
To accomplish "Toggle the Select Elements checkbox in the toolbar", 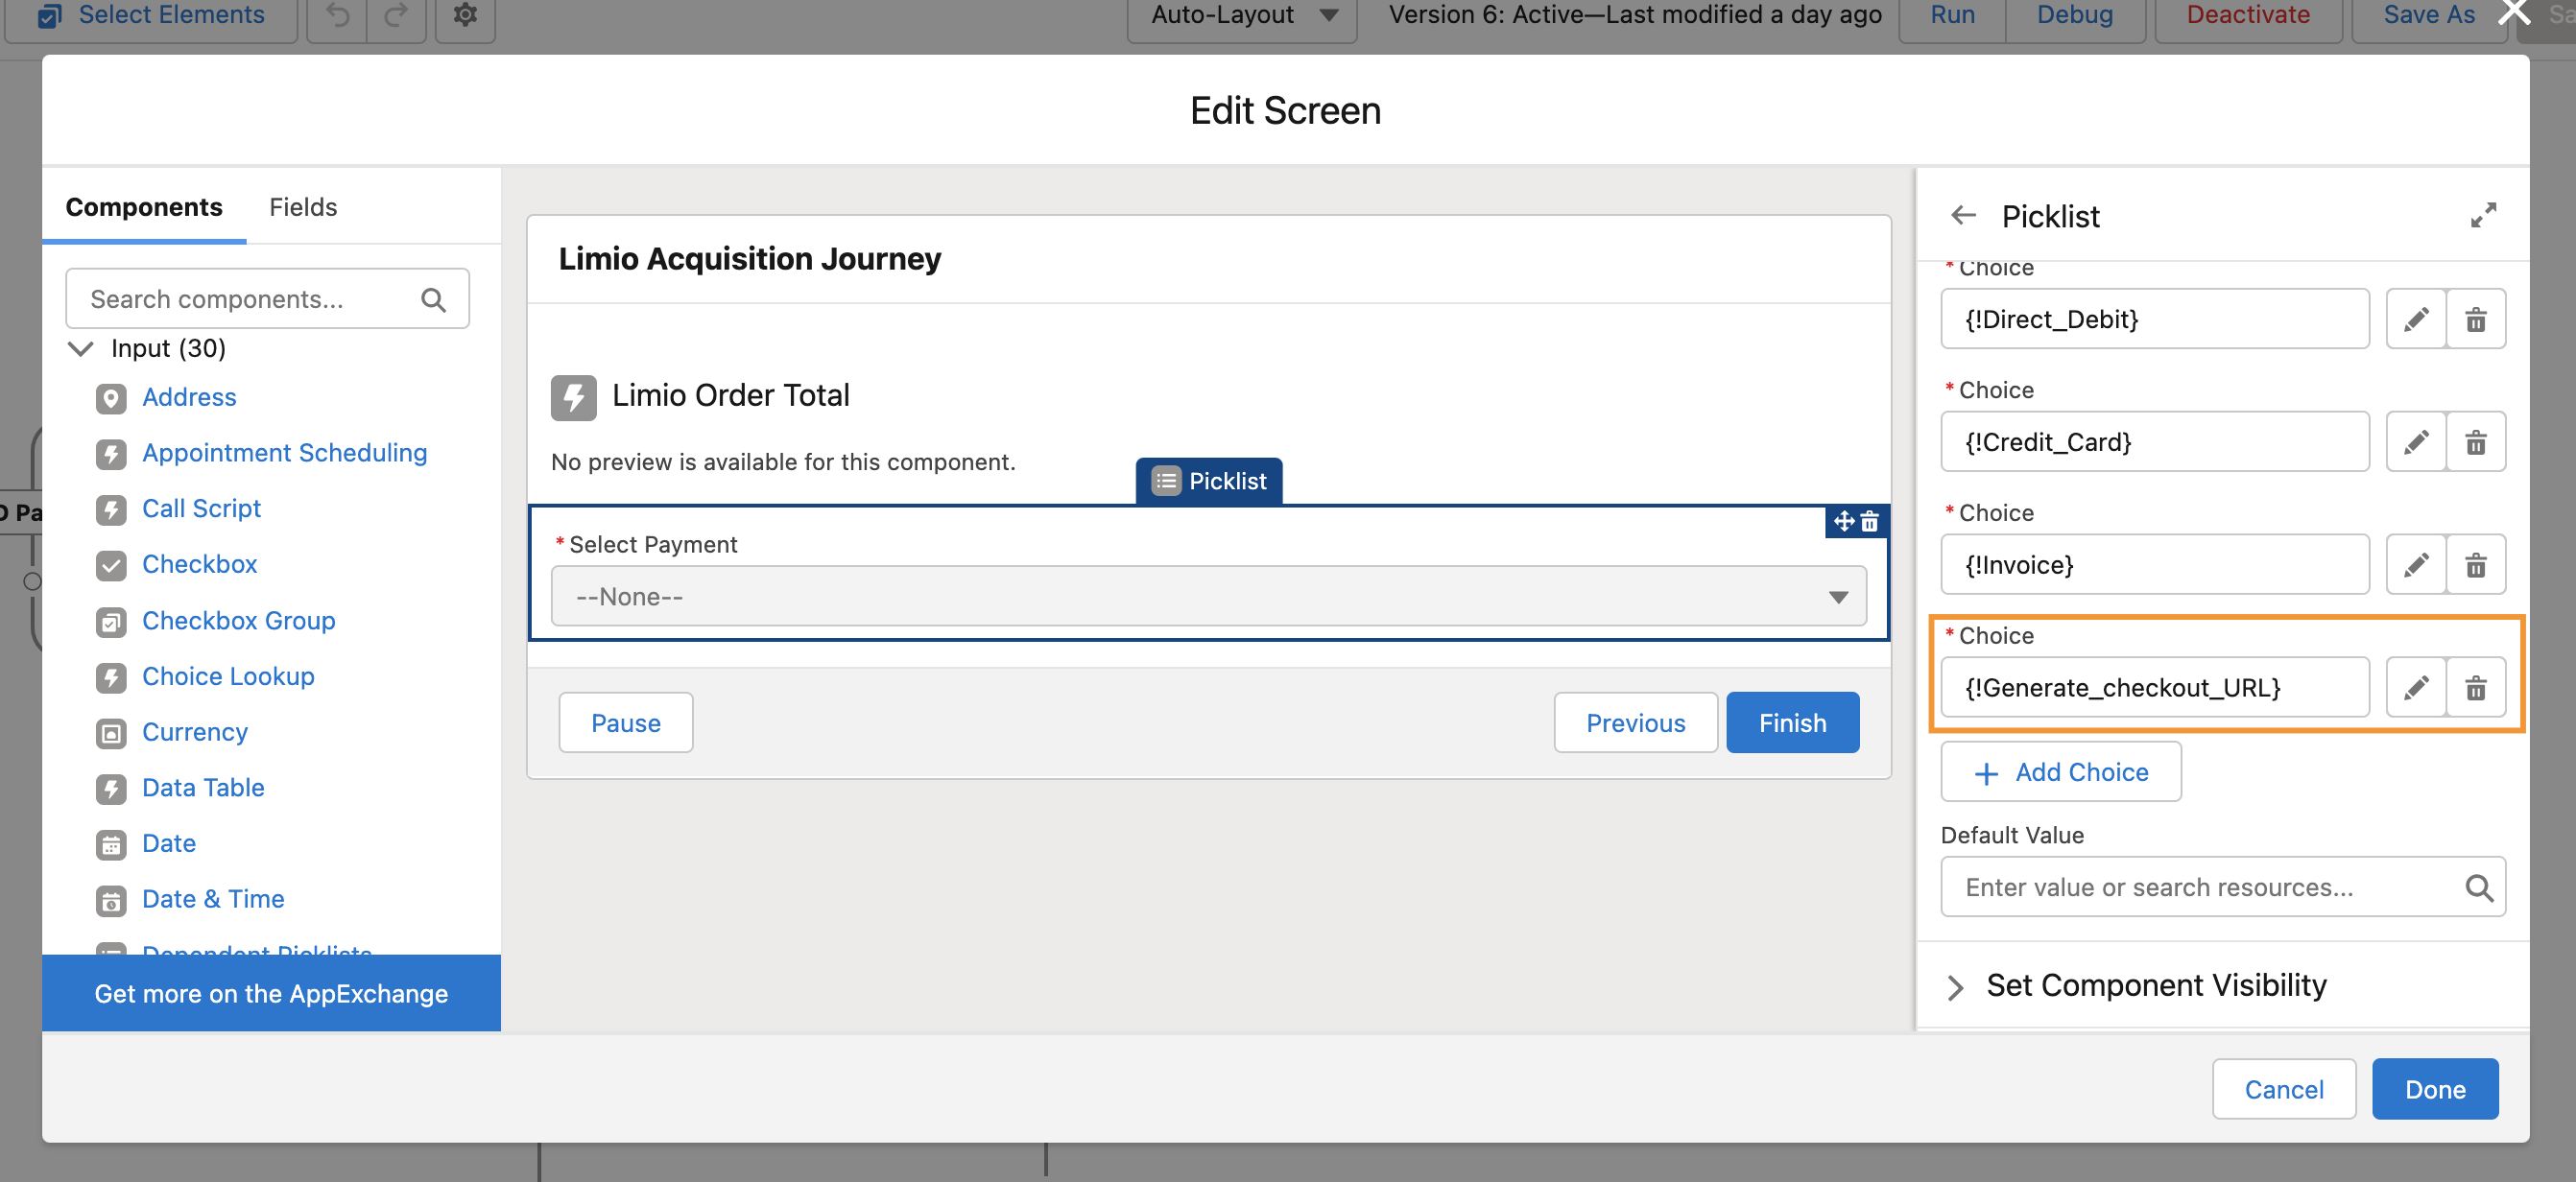I will coord(49,15).
